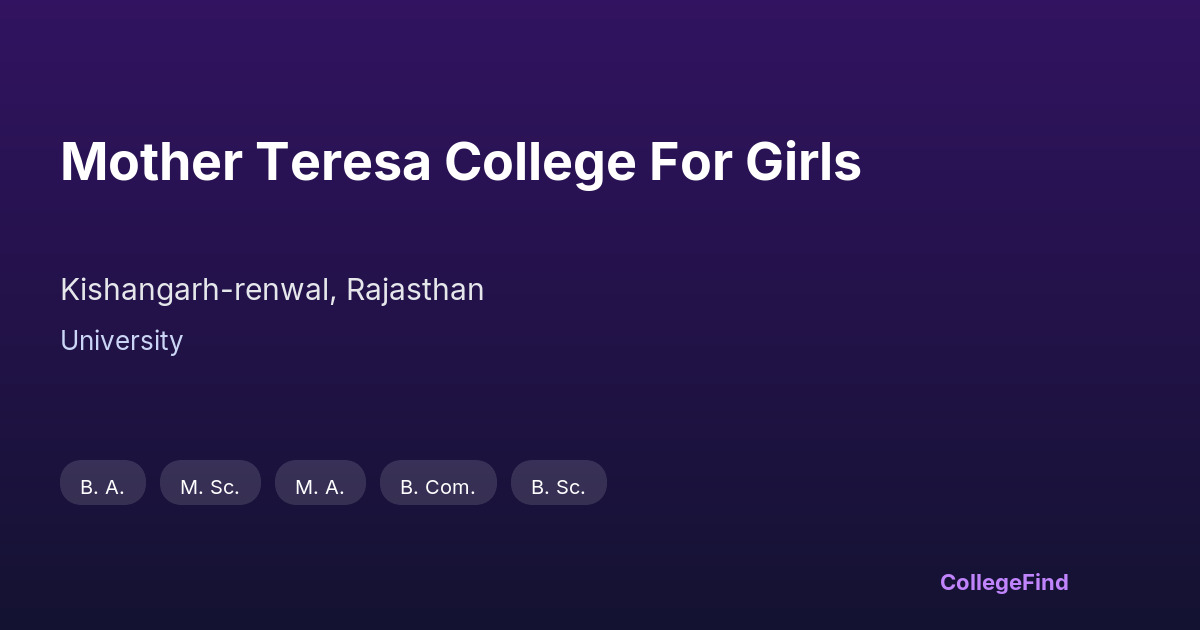
Task: Click "Teresa" in the college name
Action: [343, 162]
